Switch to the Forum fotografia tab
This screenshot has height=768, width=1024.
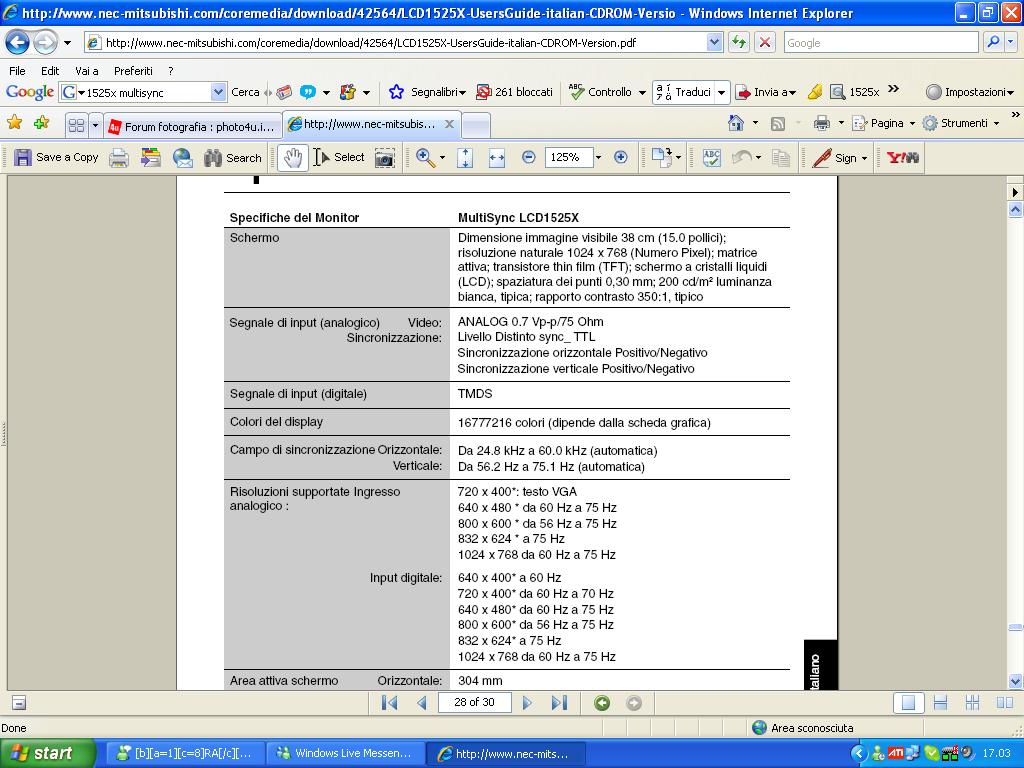click(x=193, y=126)
